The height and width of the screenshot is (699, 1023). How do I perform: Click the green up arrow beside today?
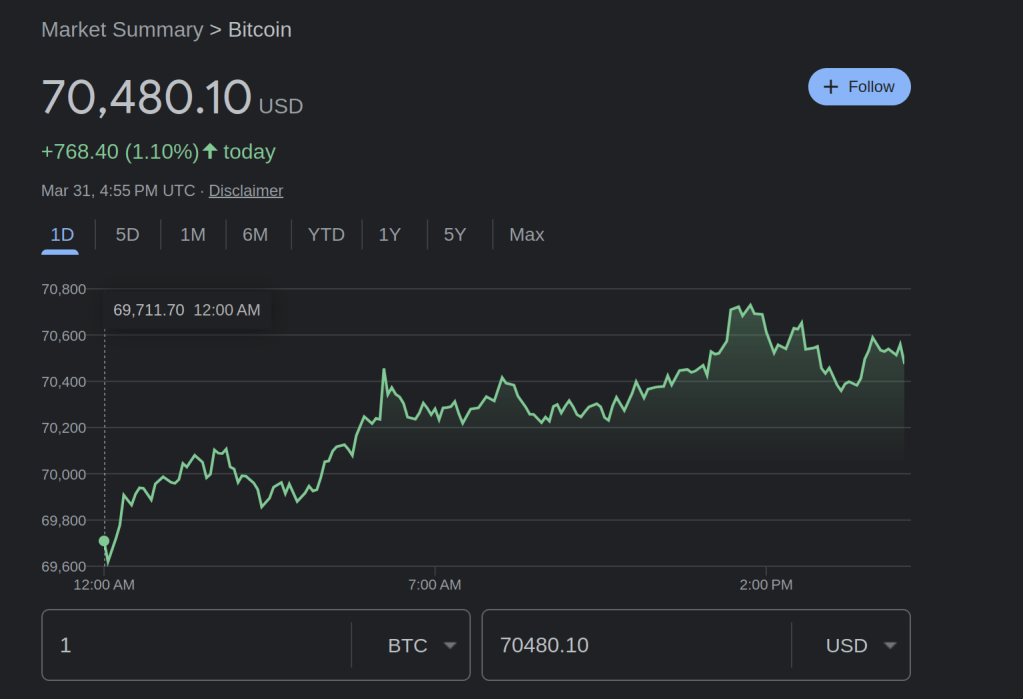tap(210, 151)
